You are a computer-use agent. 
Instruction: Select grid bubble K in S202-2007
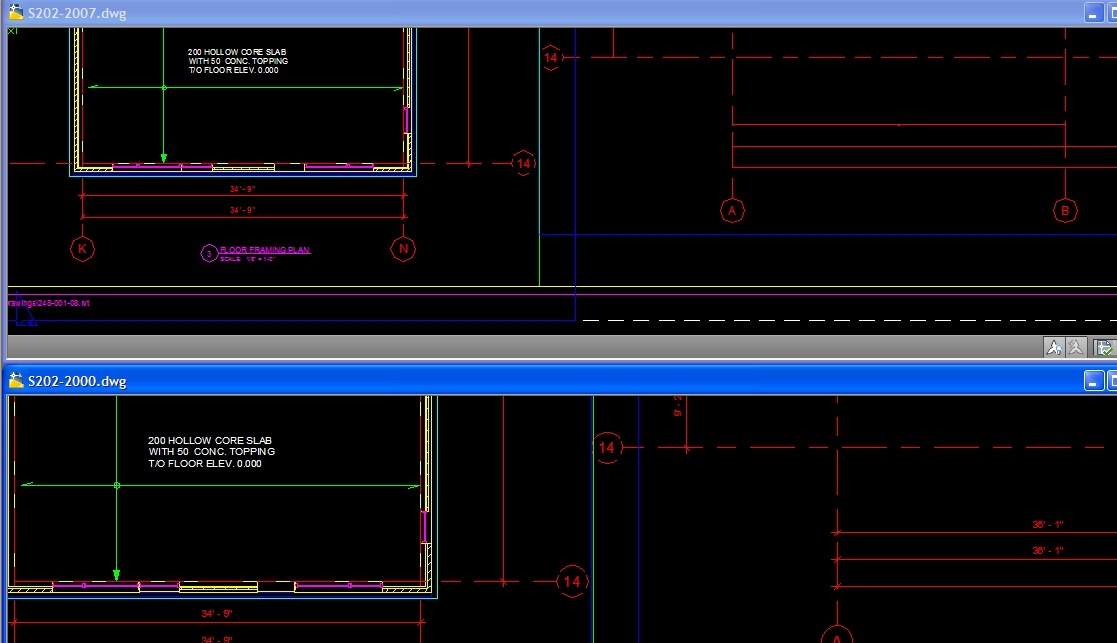[82, 249]
